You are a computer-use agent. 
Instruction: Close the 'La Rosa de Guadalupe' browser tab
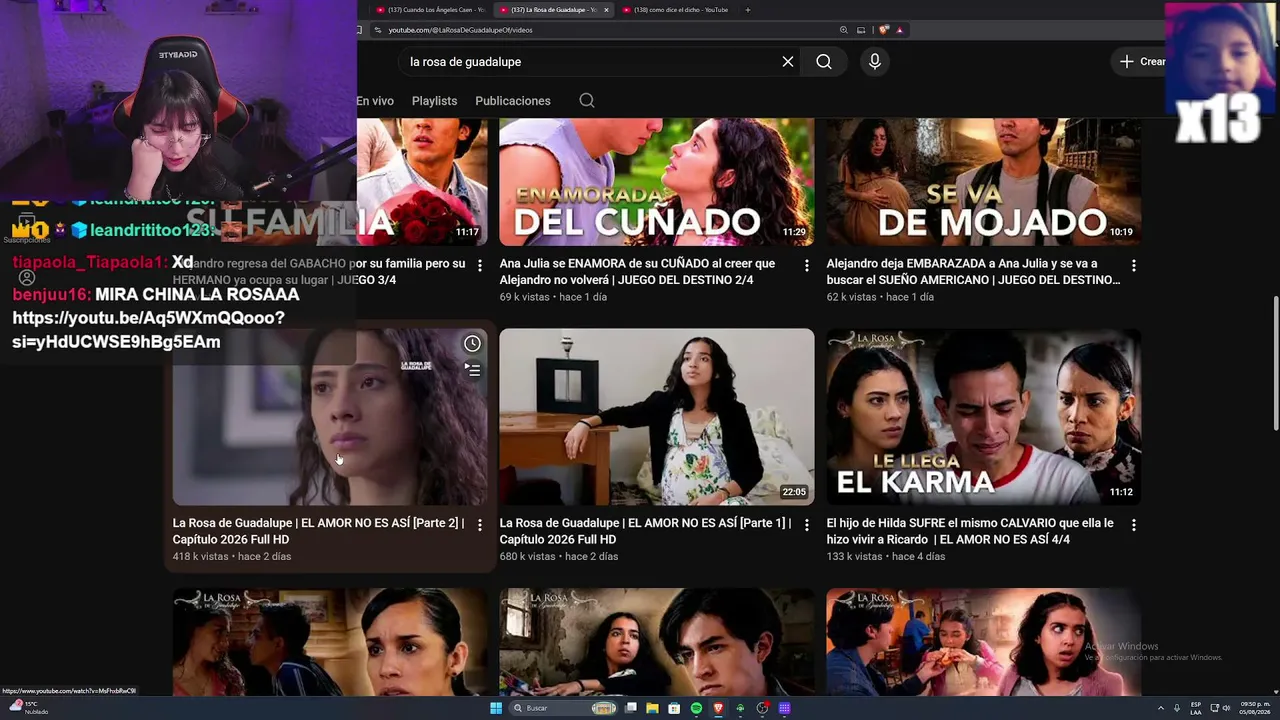pos(604,10)
